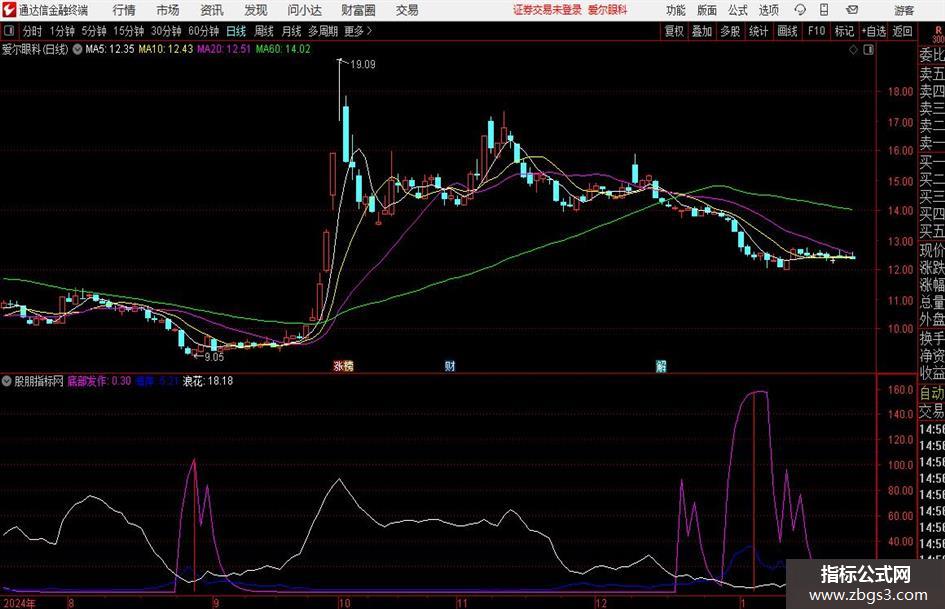The width and height of the screenshot is (945, 609).
Task: Open the F10 company info button
Action: tap(816, 31)
